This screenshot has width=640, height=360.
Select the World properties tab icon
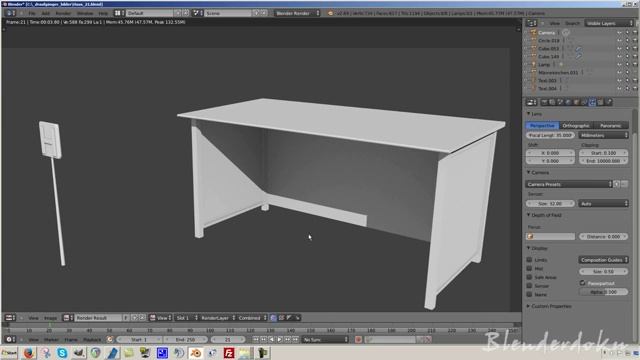(x=569, y=102)
